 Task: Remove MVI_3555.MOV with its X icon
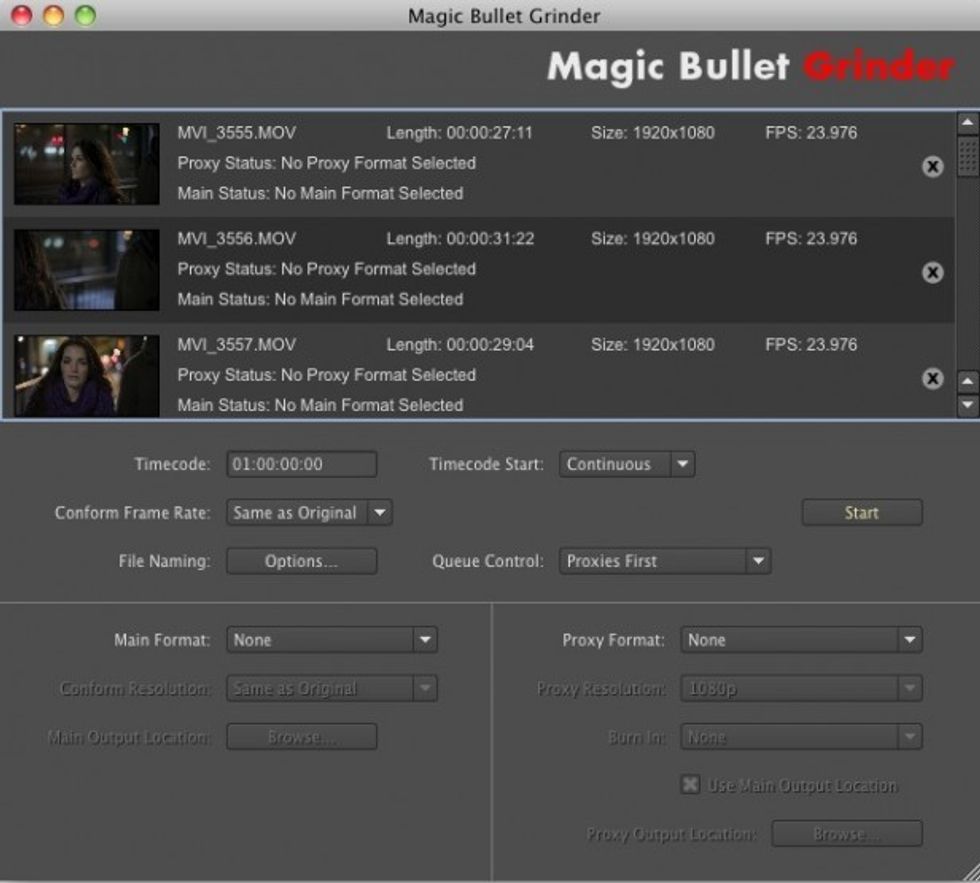932,166
